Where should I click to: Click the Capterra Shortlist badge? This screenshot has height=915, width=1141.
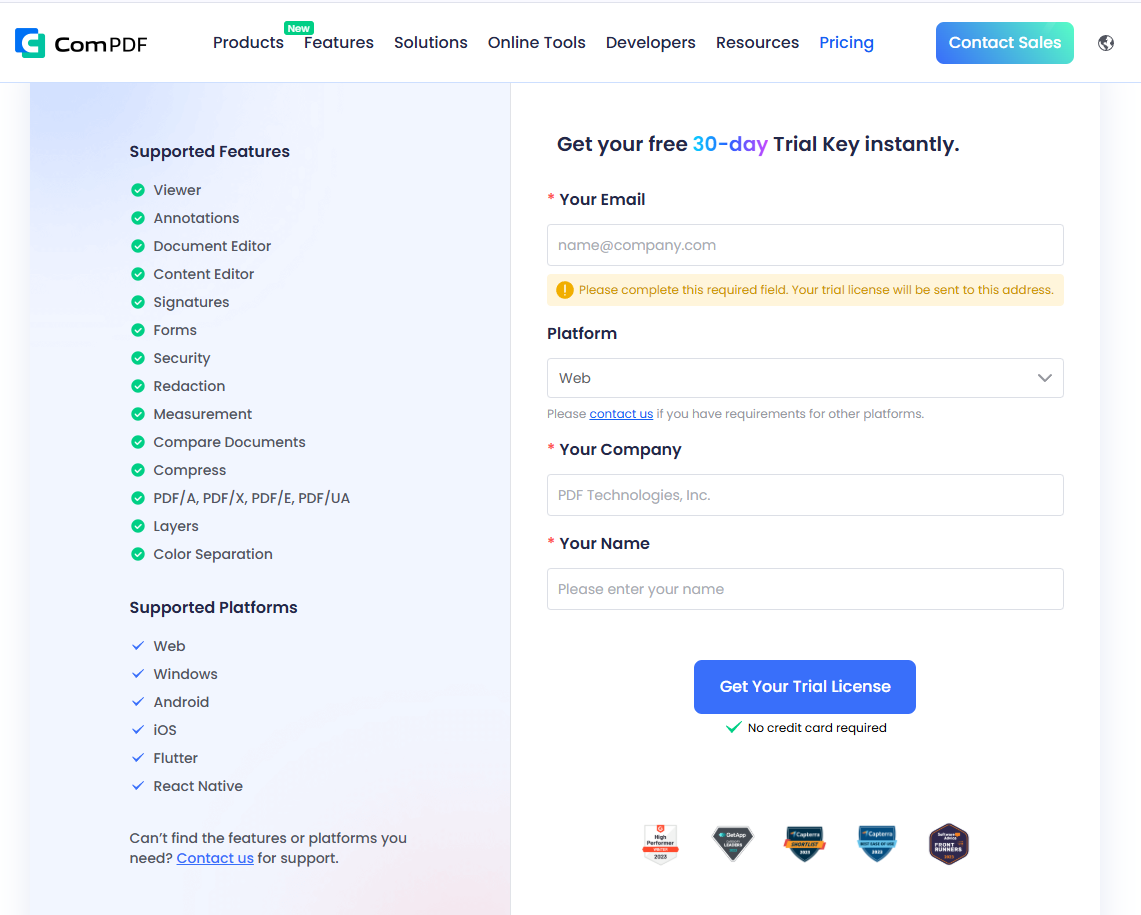(804, 844)
